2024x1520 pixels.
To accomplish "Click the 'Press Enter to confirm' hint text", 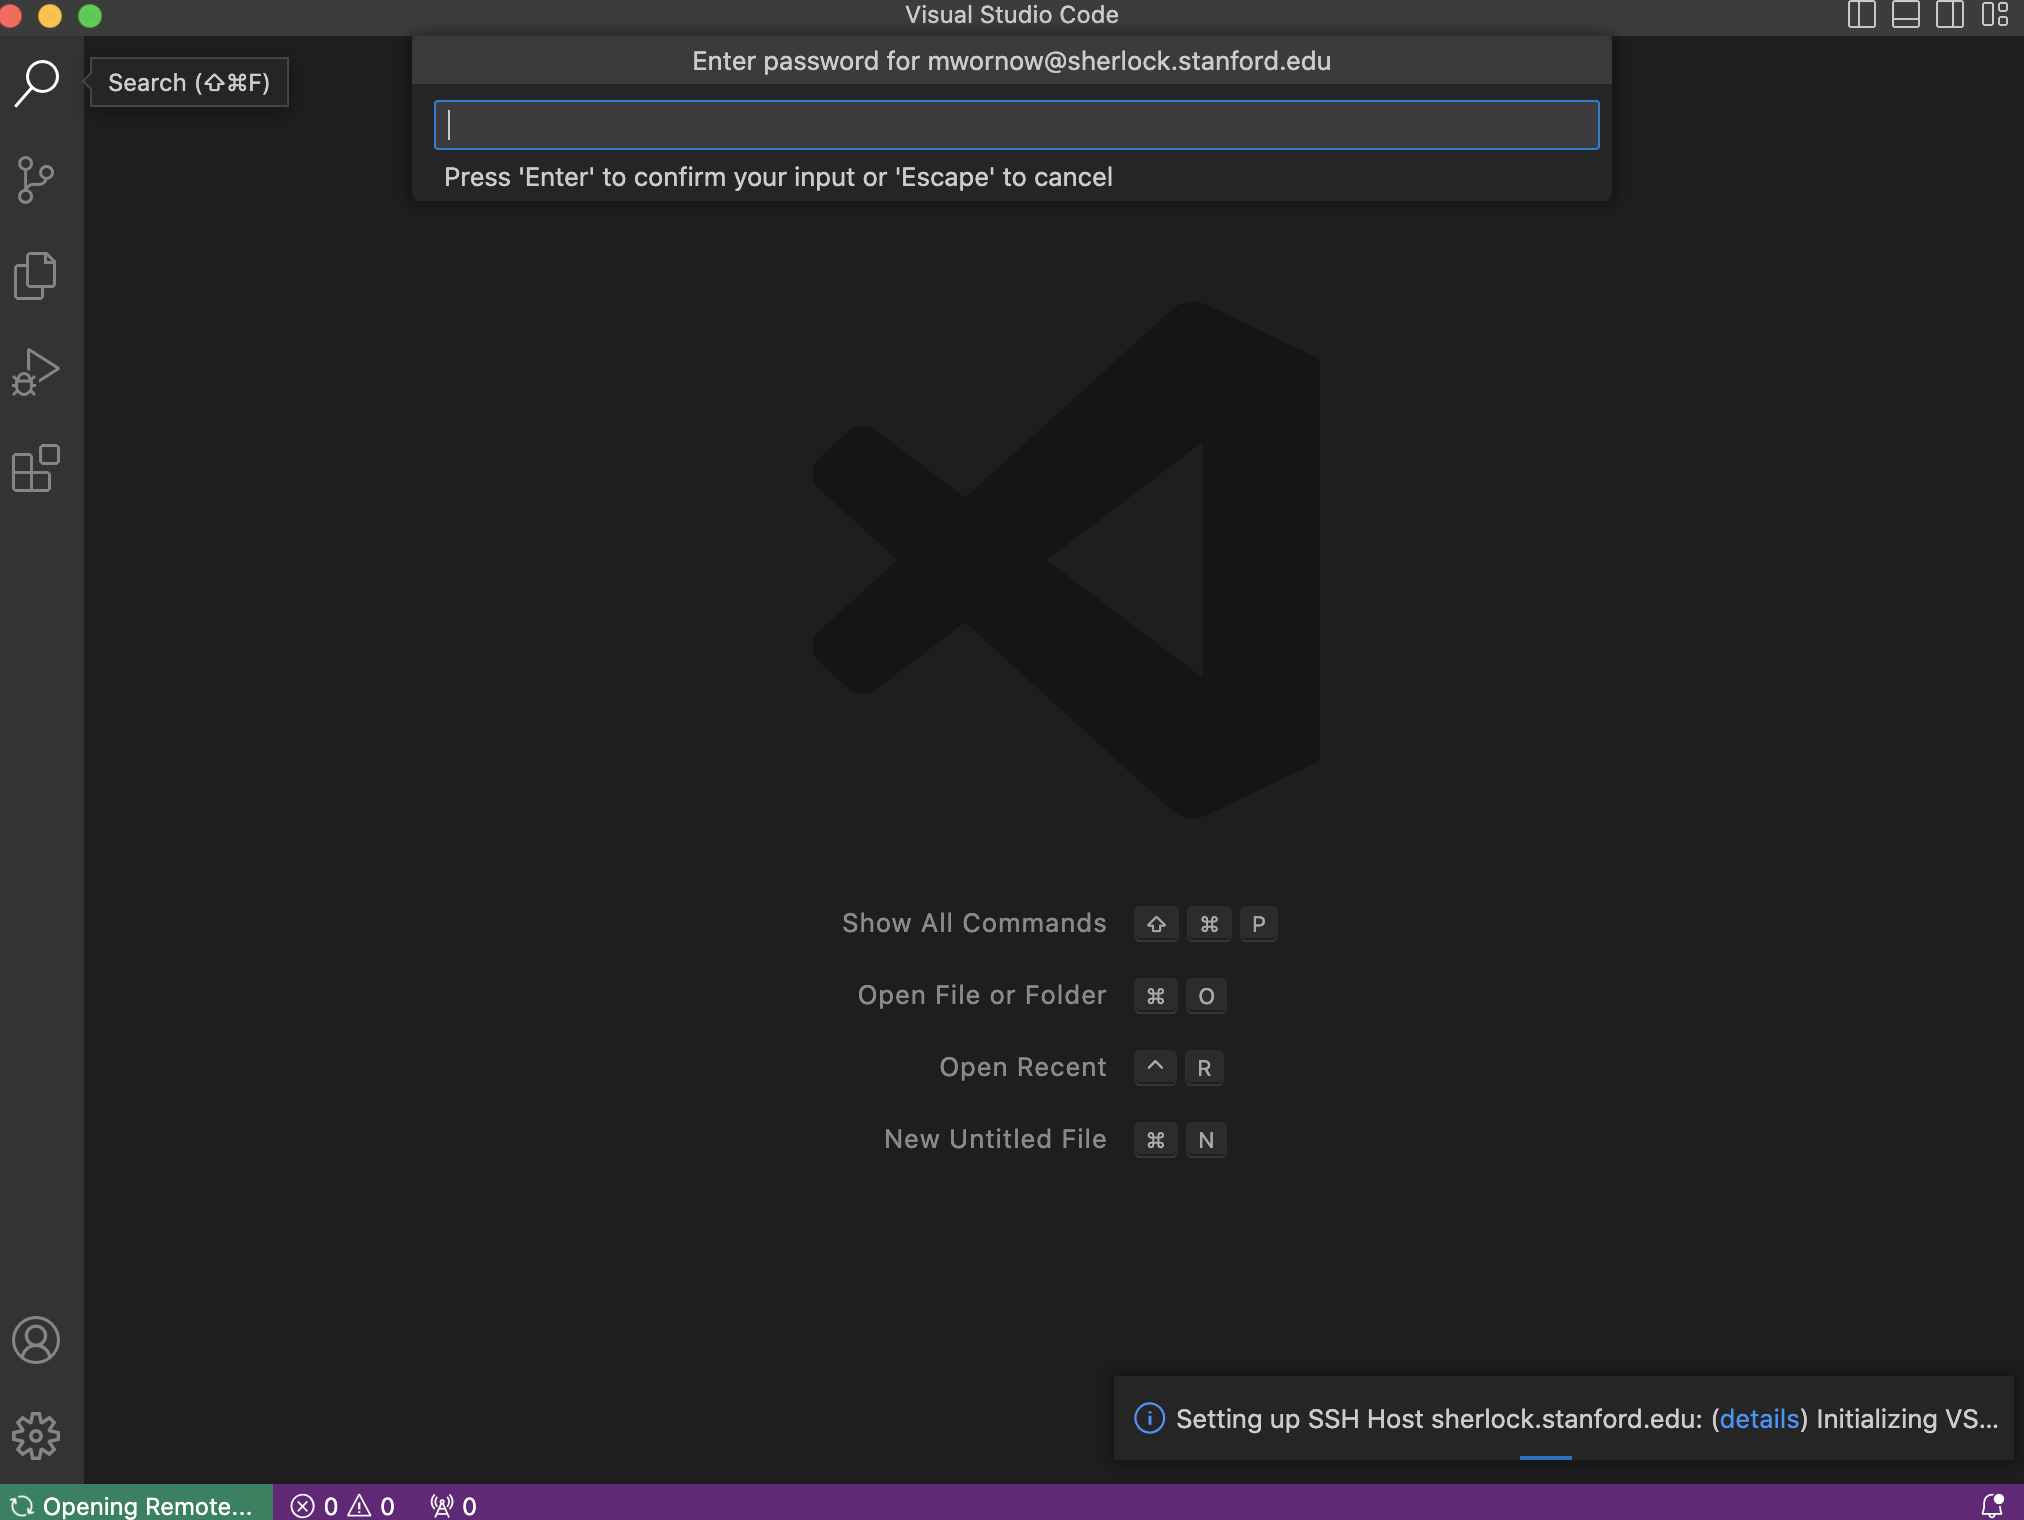I will click(778, 177).
